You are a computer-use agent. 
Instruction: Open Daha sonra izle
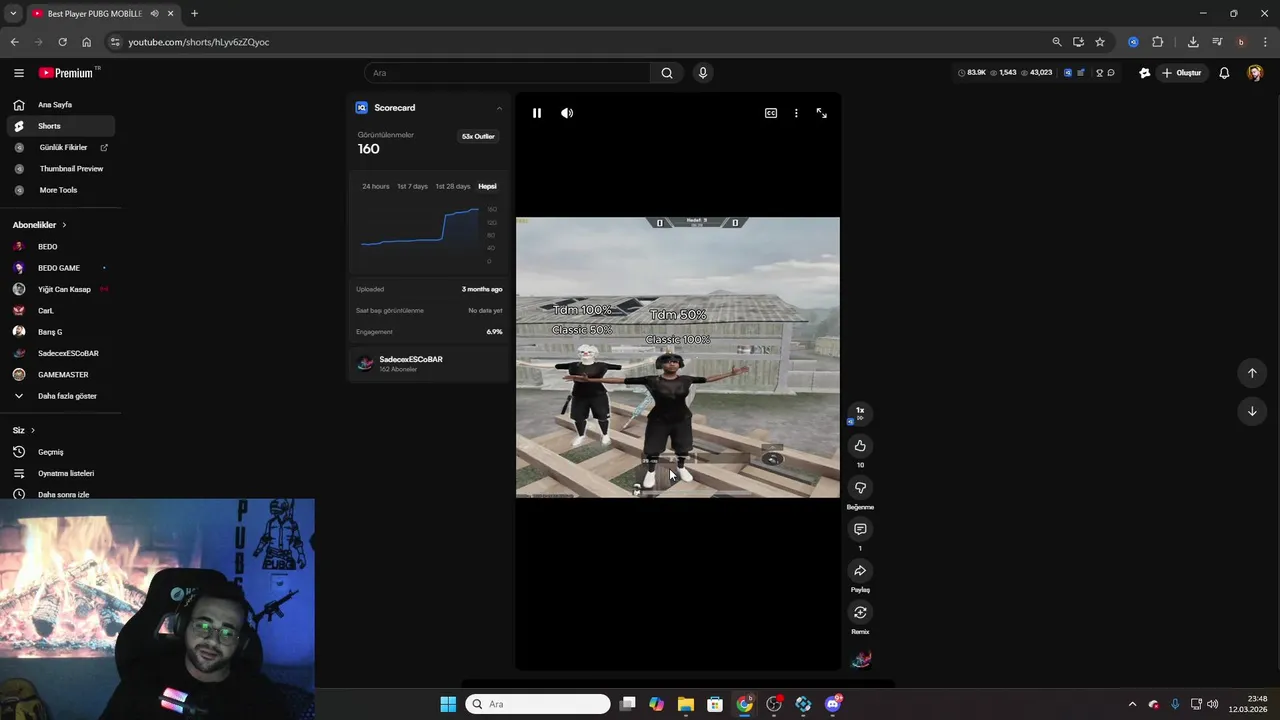(62, 494)
